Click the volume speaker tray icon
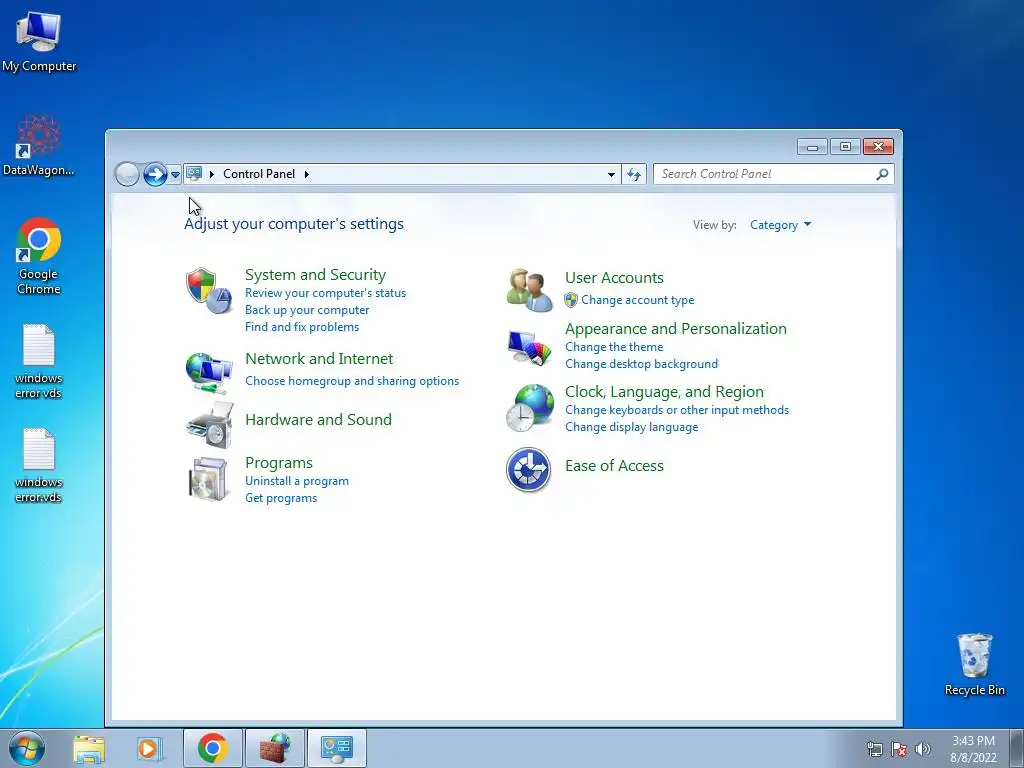The height and width of the screenshot is (768, 1024). (923, 749)
